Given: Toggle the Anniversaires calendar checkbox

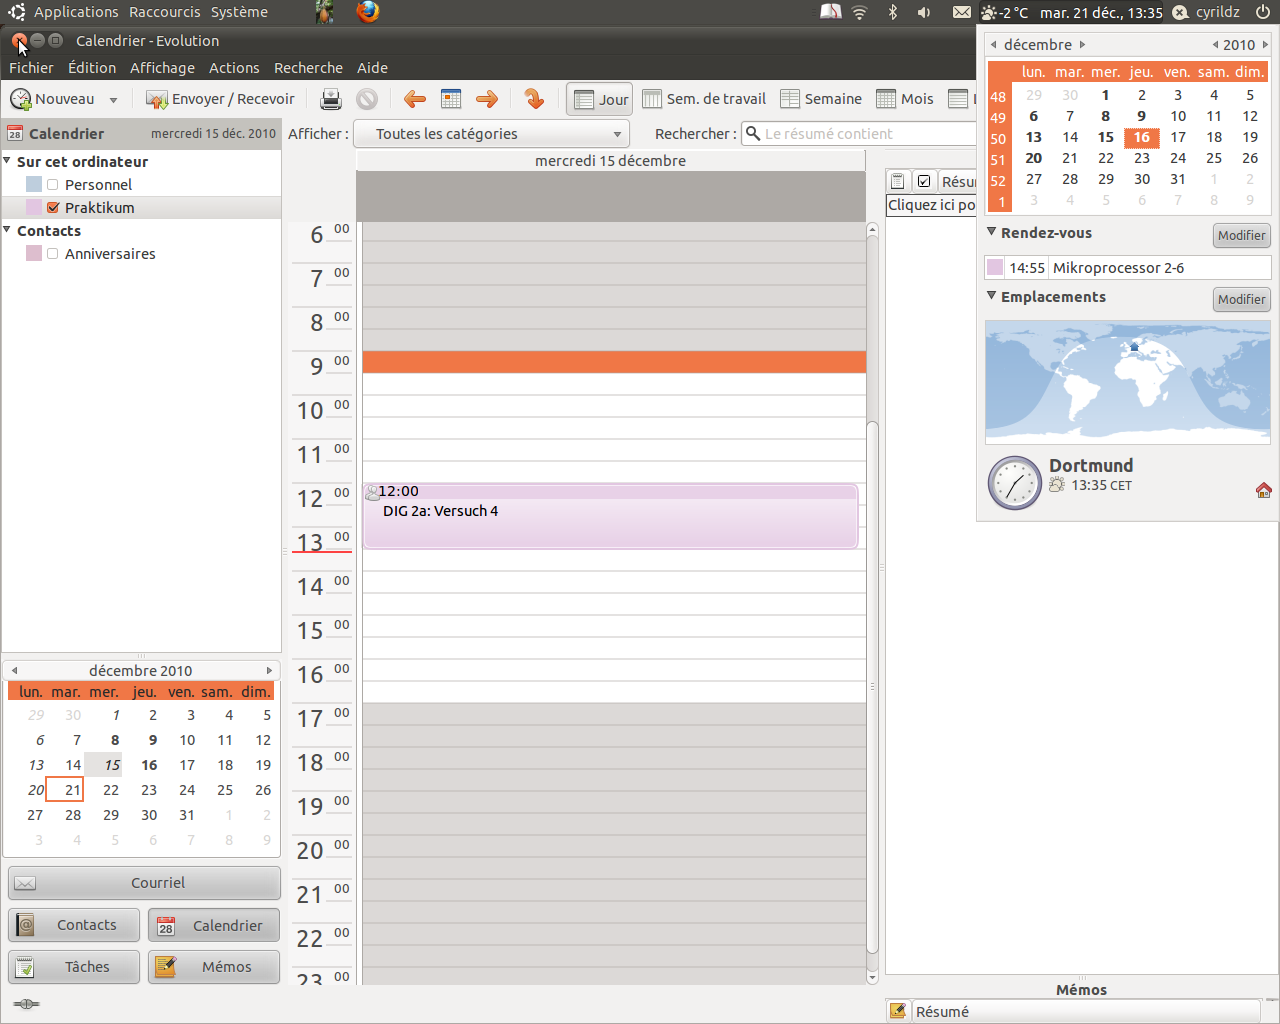Looking at the screenshot, I should click(53, 254).
